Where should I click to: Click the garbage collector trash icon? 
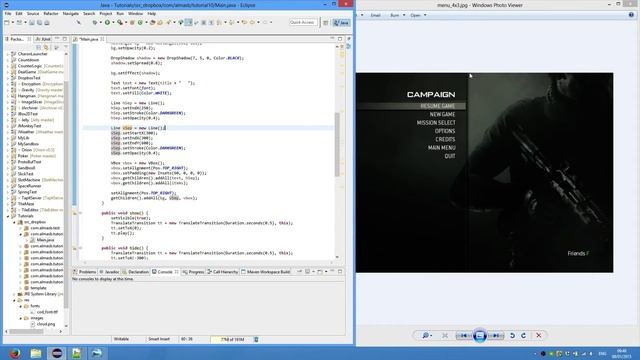tap(256, 339)
